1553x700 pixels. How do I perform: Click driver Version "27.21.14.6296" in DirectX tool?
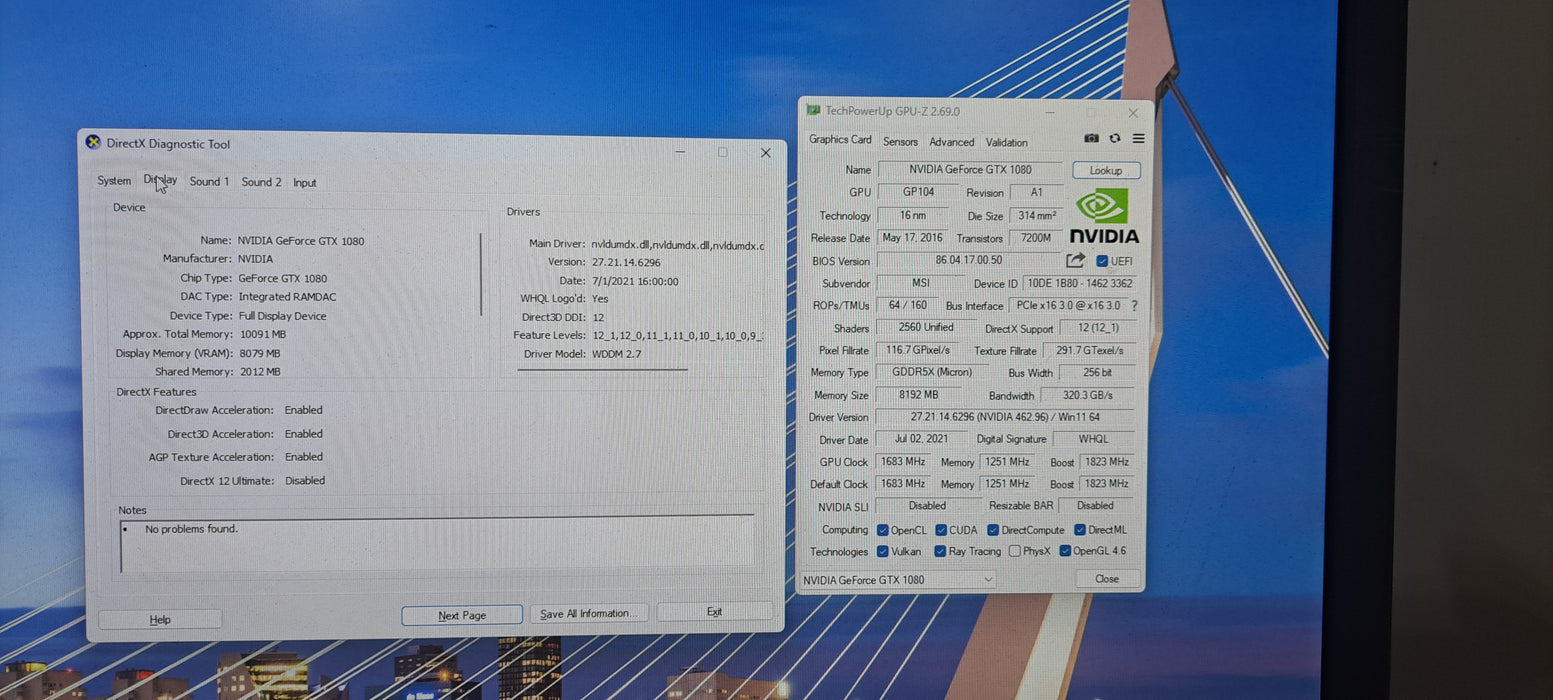(x=626, y=262)
